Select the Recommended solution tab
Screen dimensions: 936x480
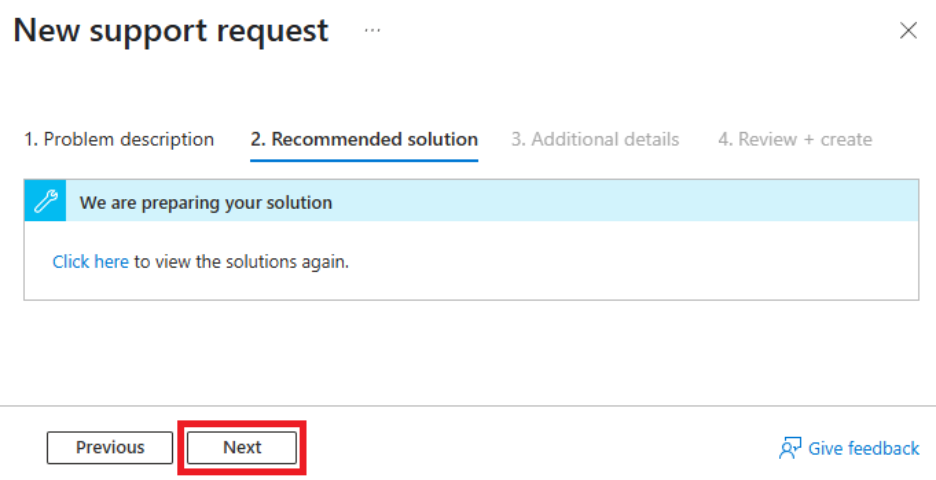point(364,139)
